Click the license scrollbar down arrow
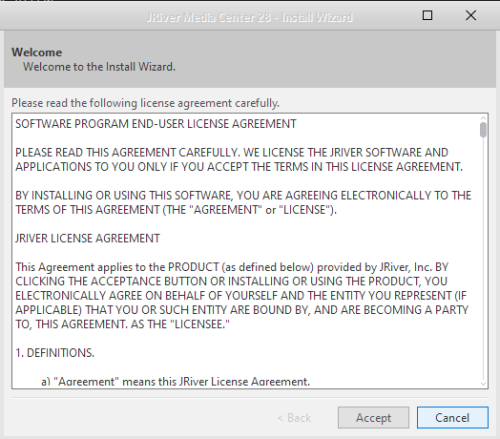 [x=483, y=384]
